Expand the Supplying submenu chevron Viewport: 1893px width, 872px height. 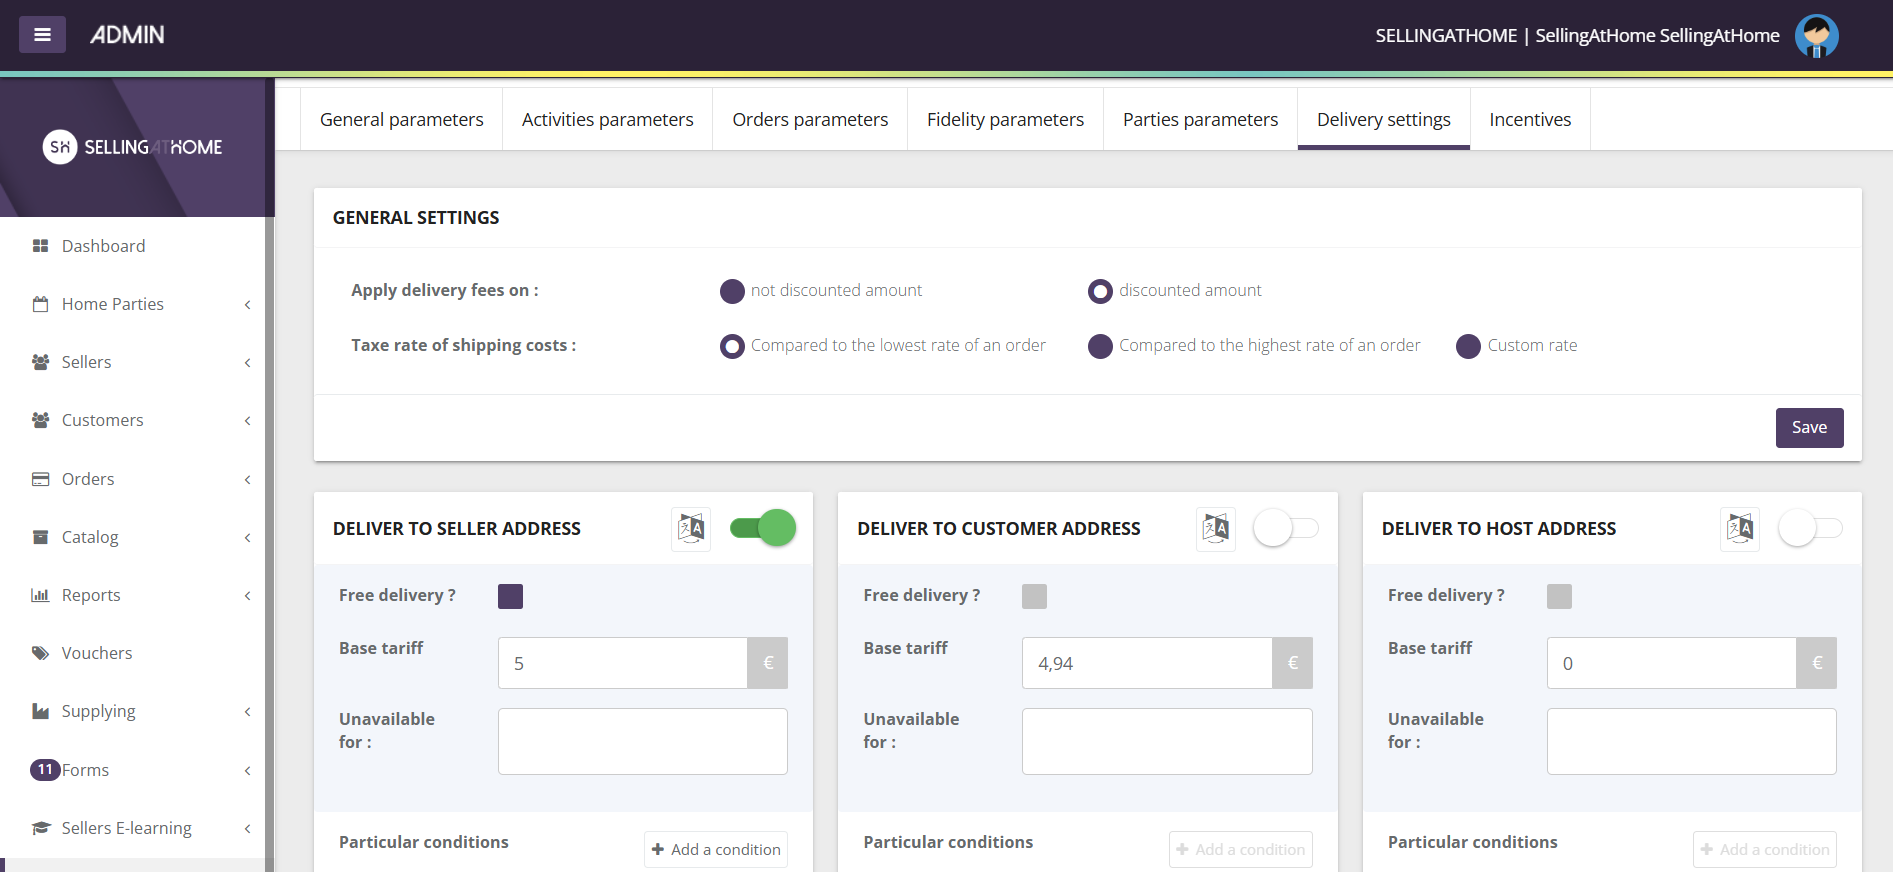[x=247, y=711]
